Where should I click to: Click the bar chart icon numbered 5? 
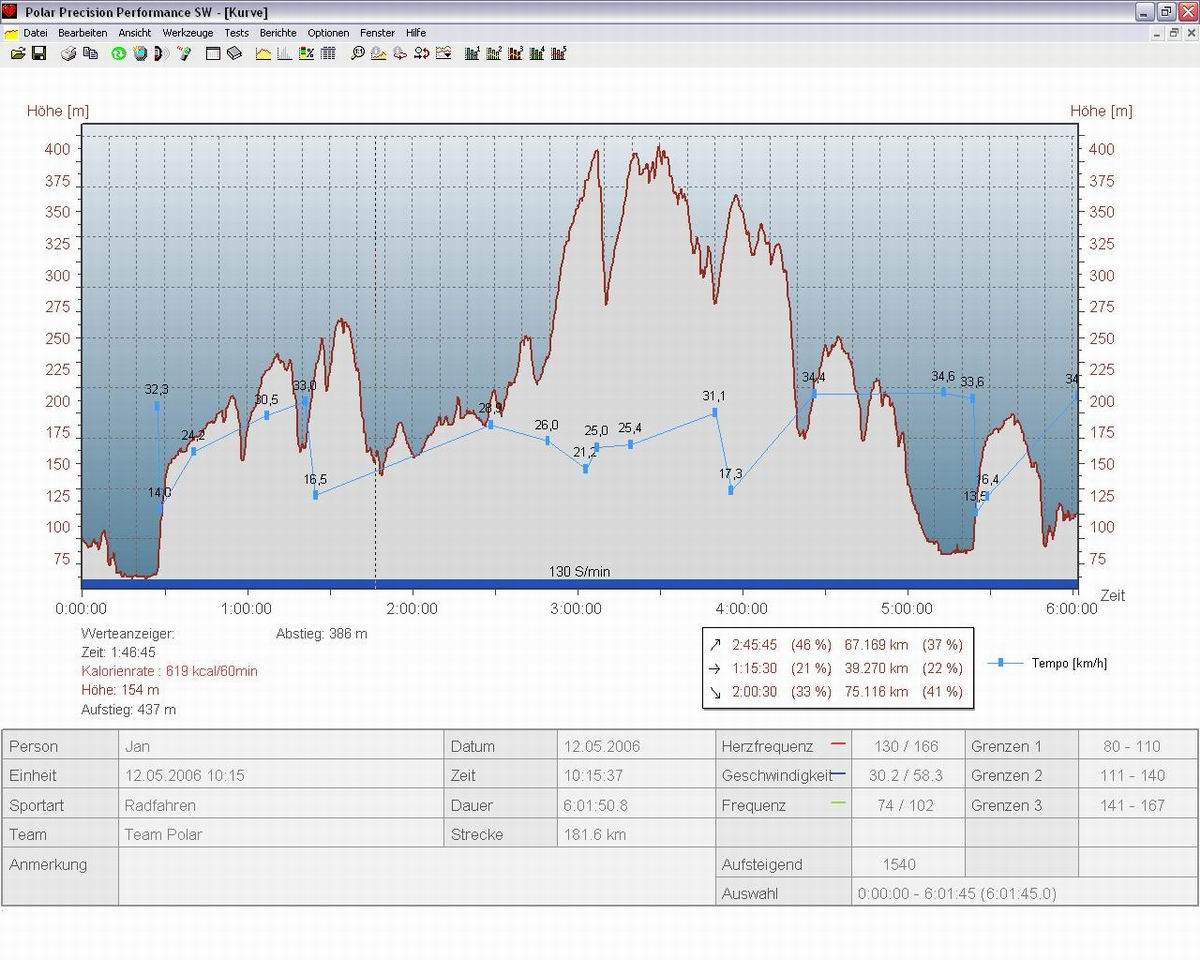point(559,53)
